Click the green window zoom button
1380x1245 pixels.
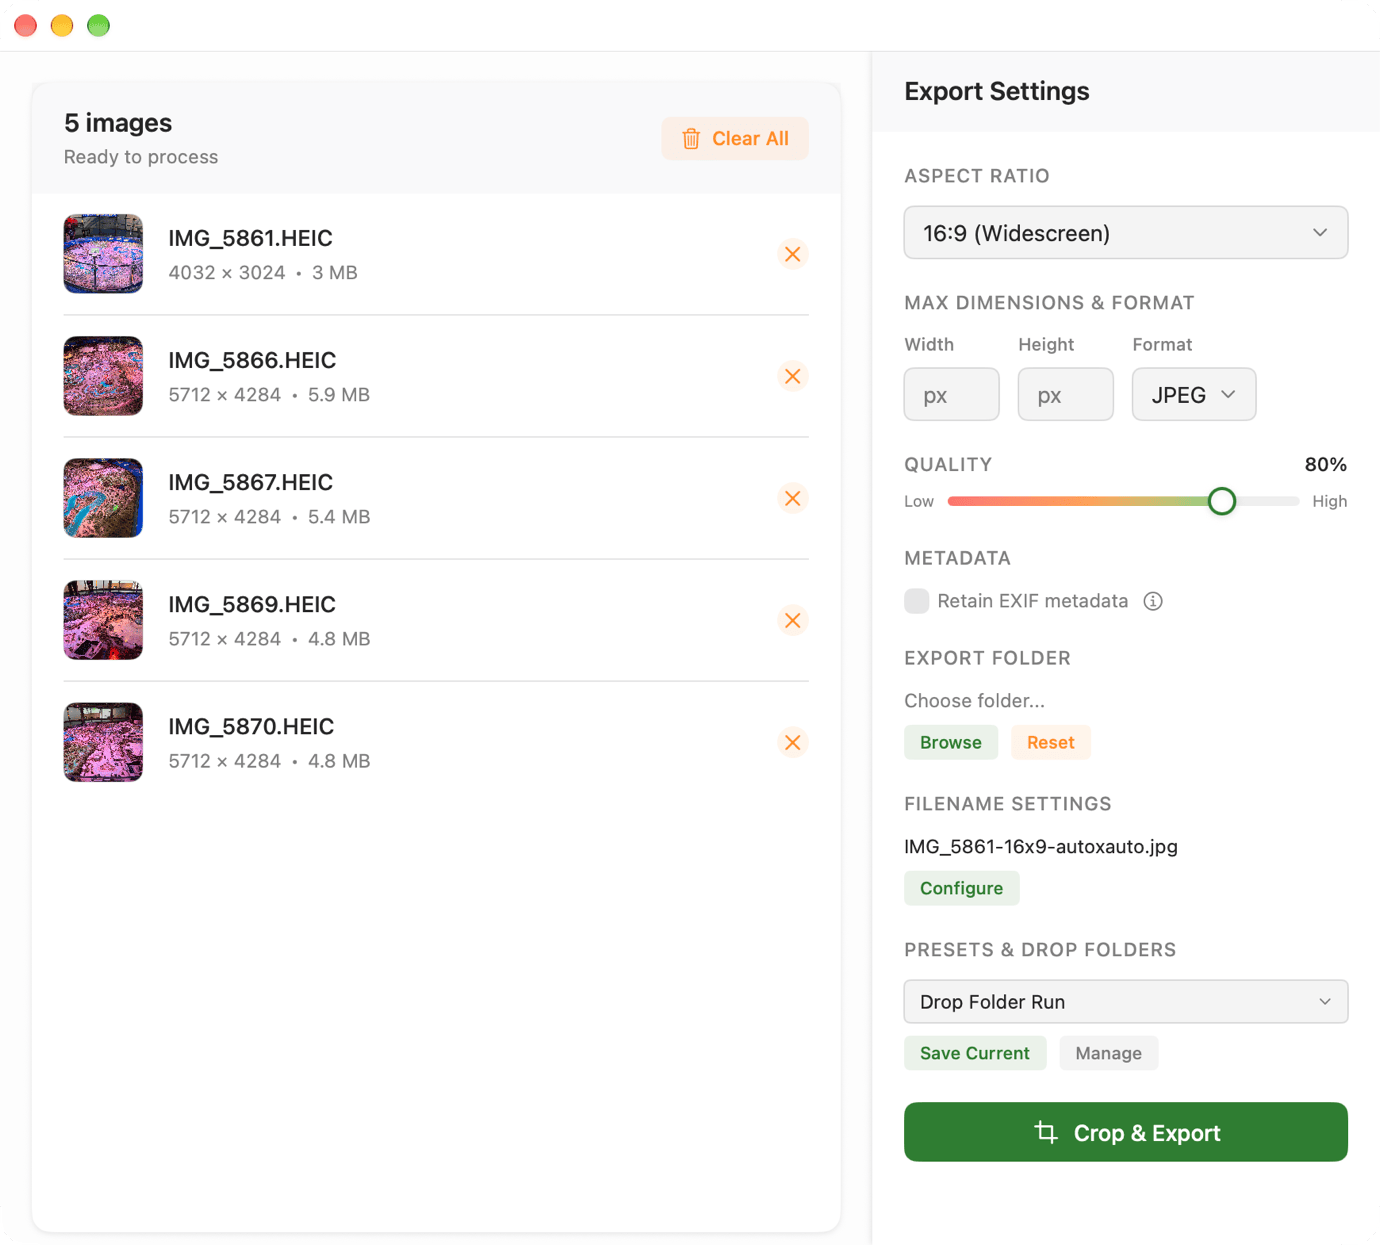tap(98, 26)
